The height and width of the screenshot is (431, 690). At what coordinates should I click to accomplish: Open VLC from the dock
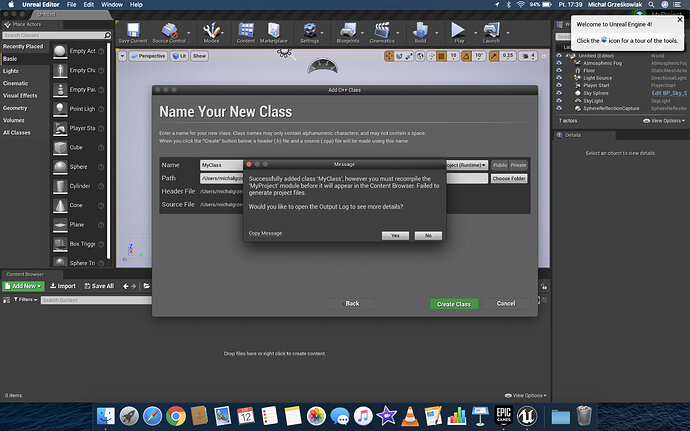pos(410,416)
